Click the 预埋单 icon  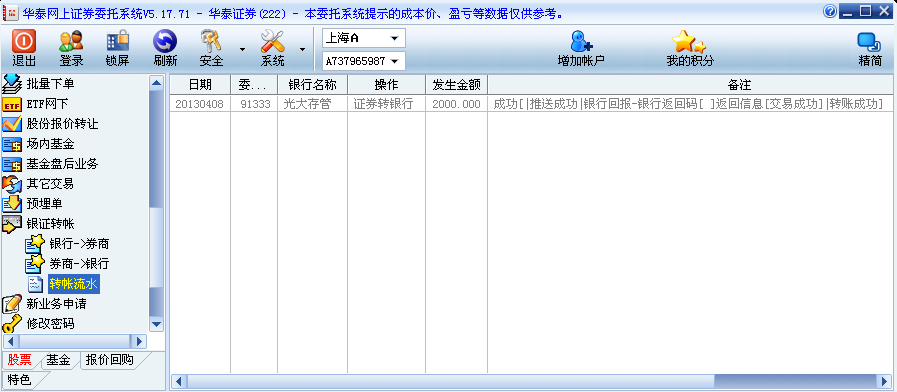click(x=12, y=204)
